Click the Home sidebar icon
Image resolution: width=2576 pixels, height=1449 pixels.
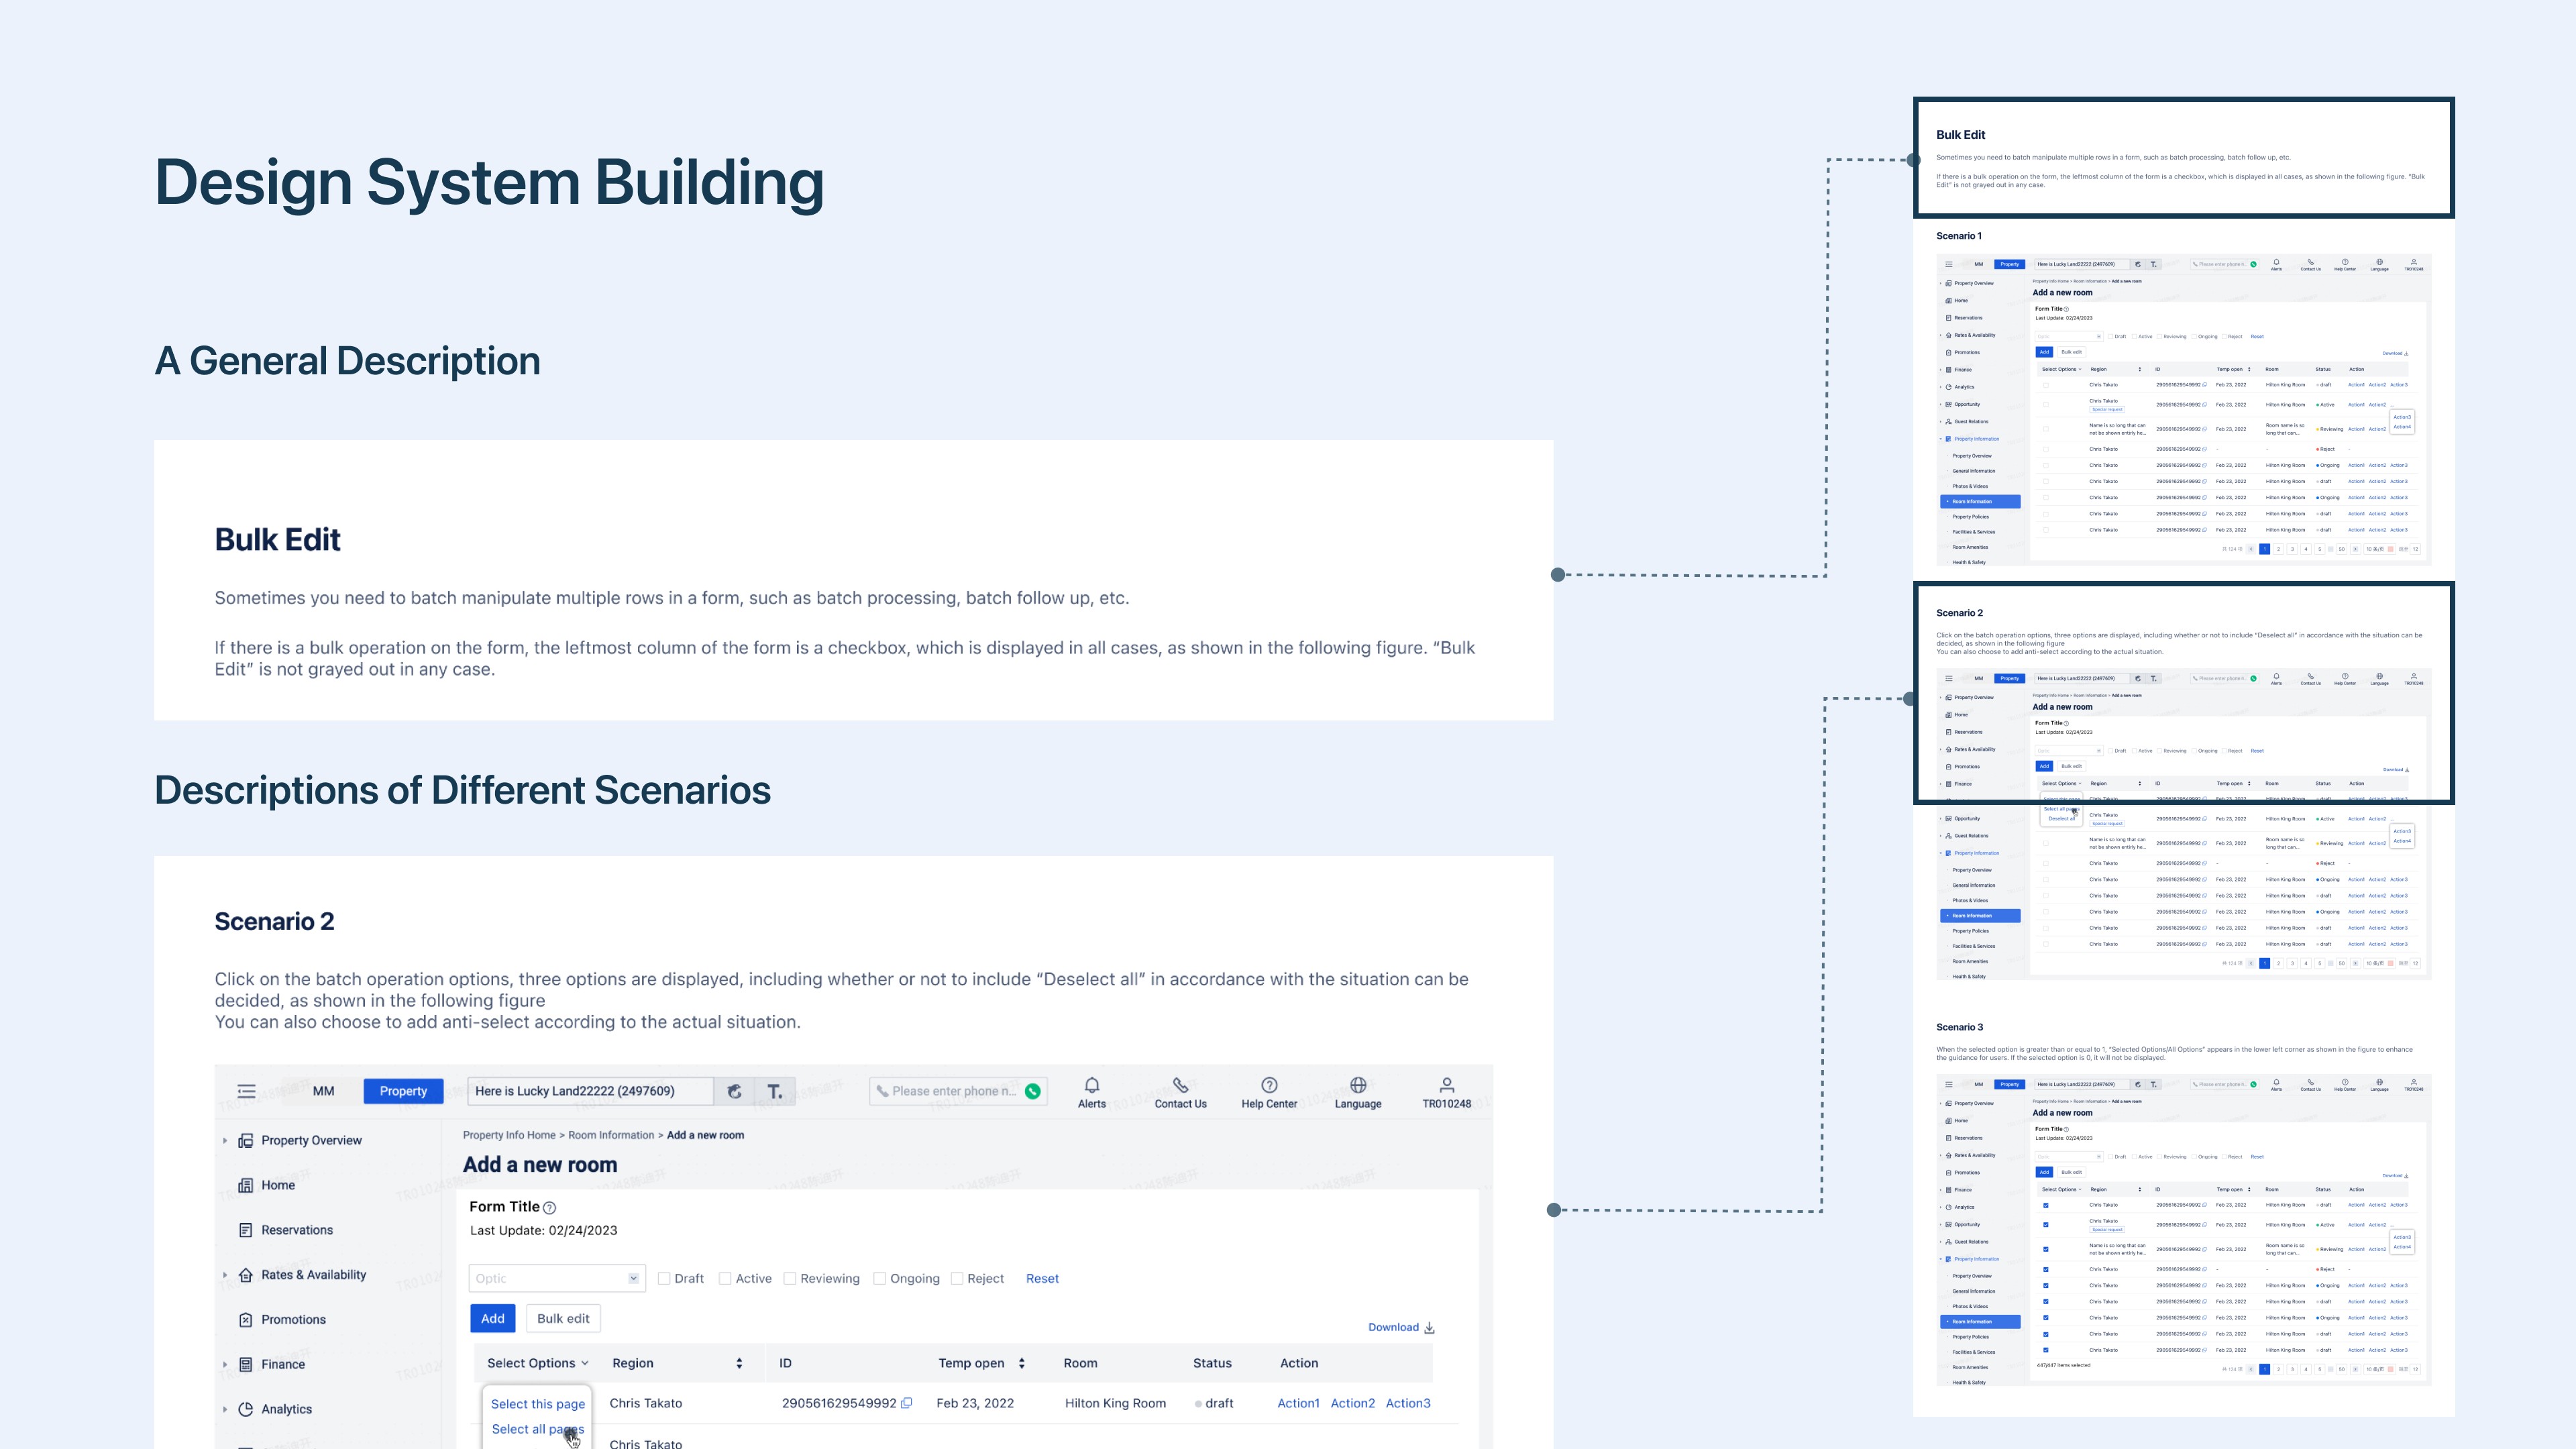(245, 1185)
